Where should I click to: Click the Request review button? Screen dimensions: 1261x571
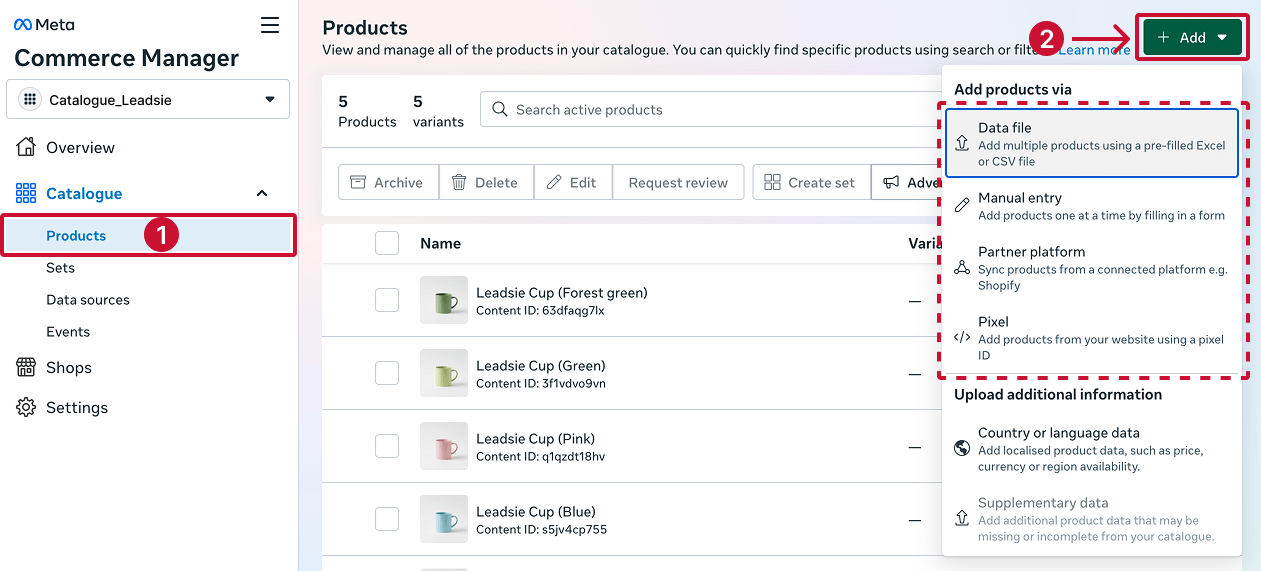(x=678, y=182)
